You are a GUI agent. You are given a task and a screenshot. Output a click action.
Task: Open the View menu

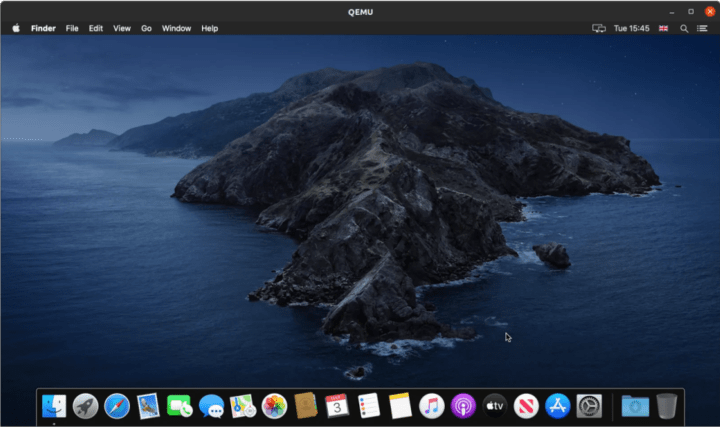122,28
